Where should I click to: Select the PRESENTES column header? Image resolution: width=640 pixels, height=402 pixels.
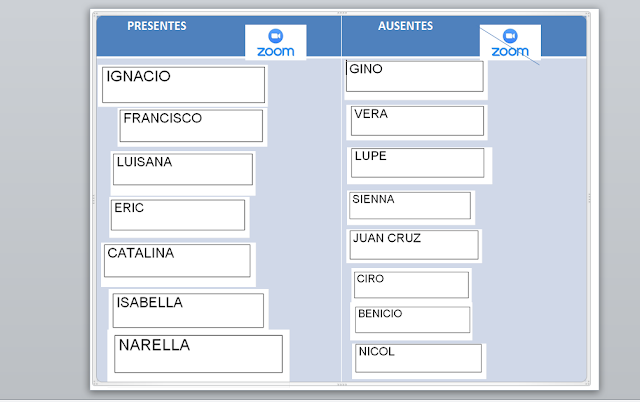click(157, 26)
